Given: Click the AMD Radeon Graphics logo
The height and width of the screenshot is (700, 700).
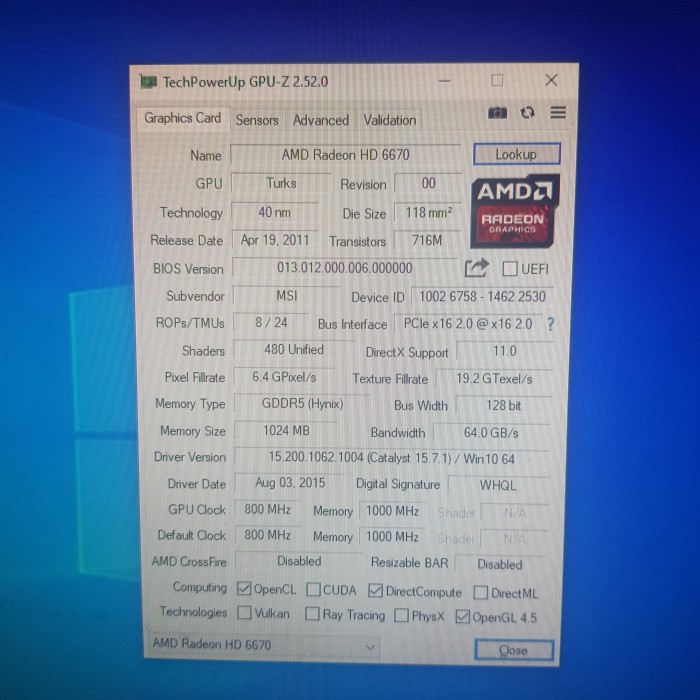Looking at the screenshot, I should [x=515, y=207].
